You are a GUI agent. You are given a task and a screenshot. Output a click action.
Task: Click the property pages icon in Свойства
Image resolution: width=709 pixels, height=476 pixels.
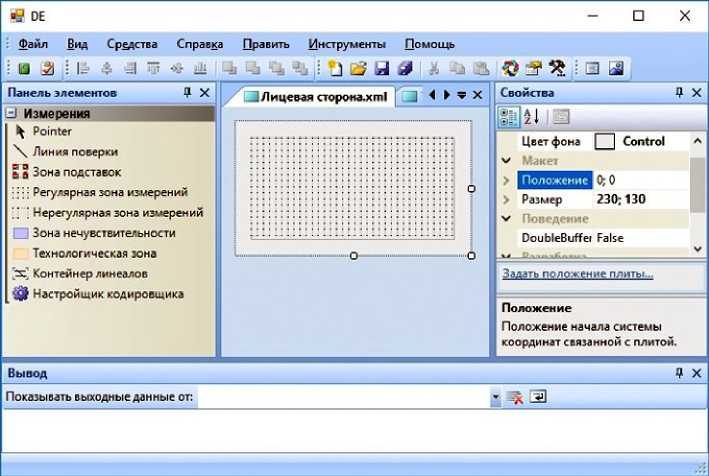click(x=561, y=117)
